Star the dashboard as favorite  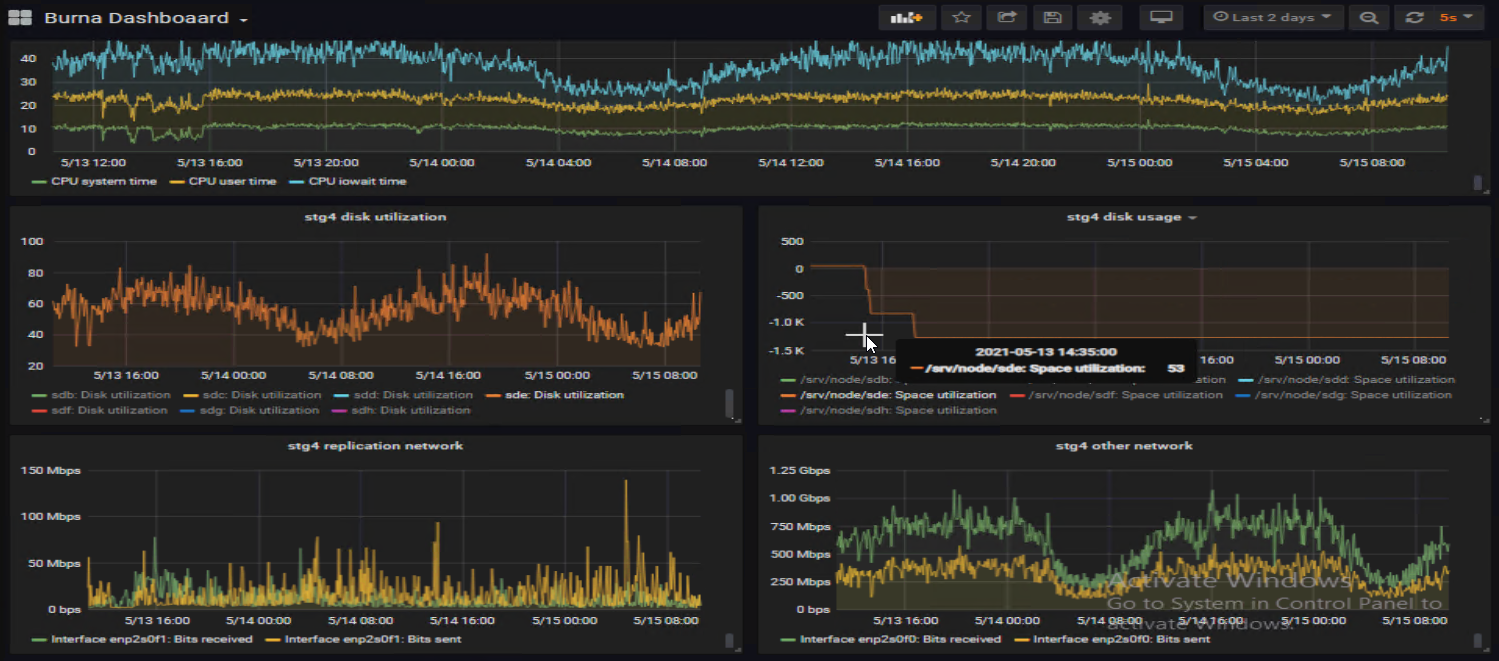[961, 18]
